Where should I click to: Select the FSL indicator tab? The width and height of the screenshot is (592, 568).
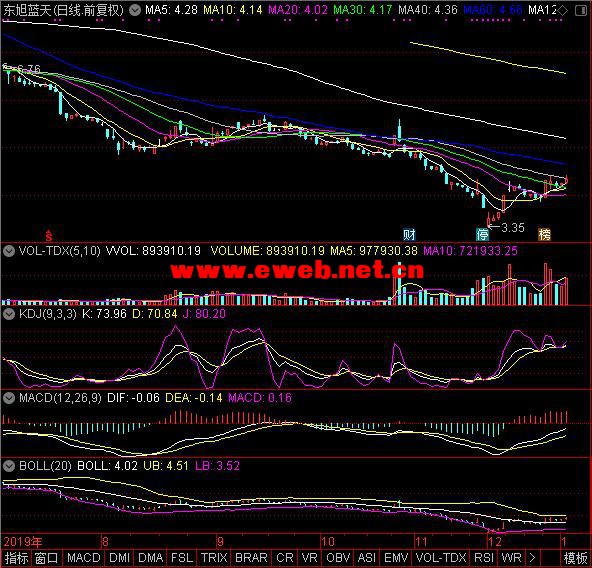tap(182, 558)
